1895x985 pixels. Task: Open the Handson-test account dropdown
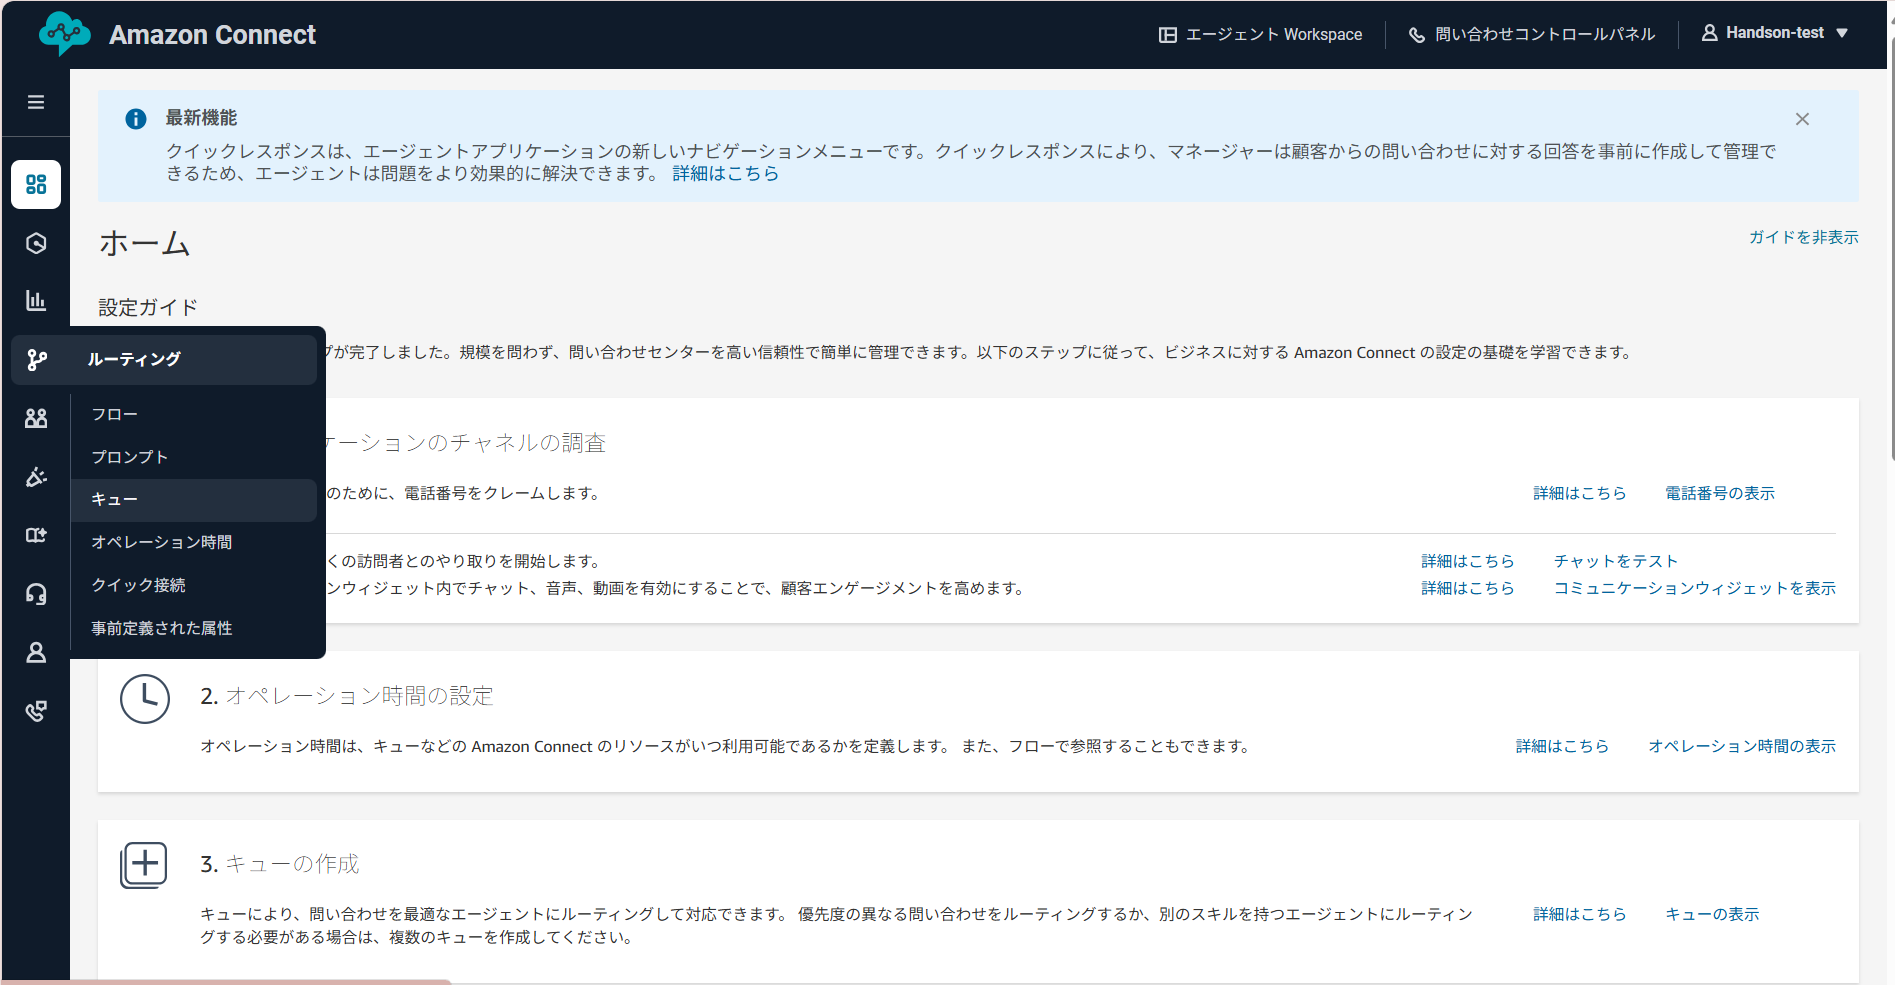[x=1776, y=32]
